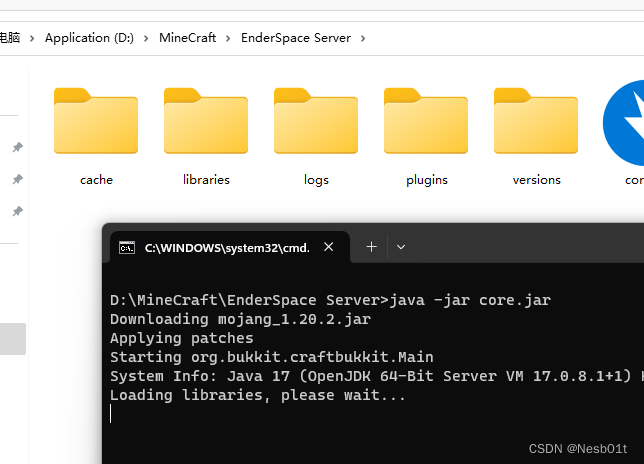Expand chevron after Application (D:) breadcrumb
The height and width of the screenshot is (464, 644).
point(146,38)
